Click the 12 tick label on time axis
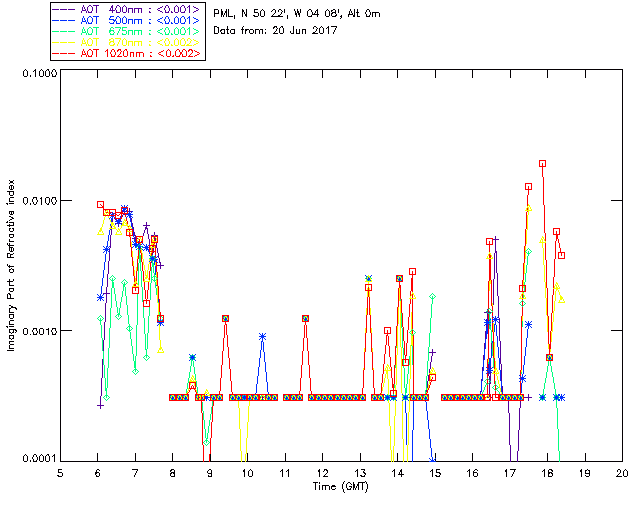Image resolution: width=640 pixels, height=512 pixels. coord(323,472)
